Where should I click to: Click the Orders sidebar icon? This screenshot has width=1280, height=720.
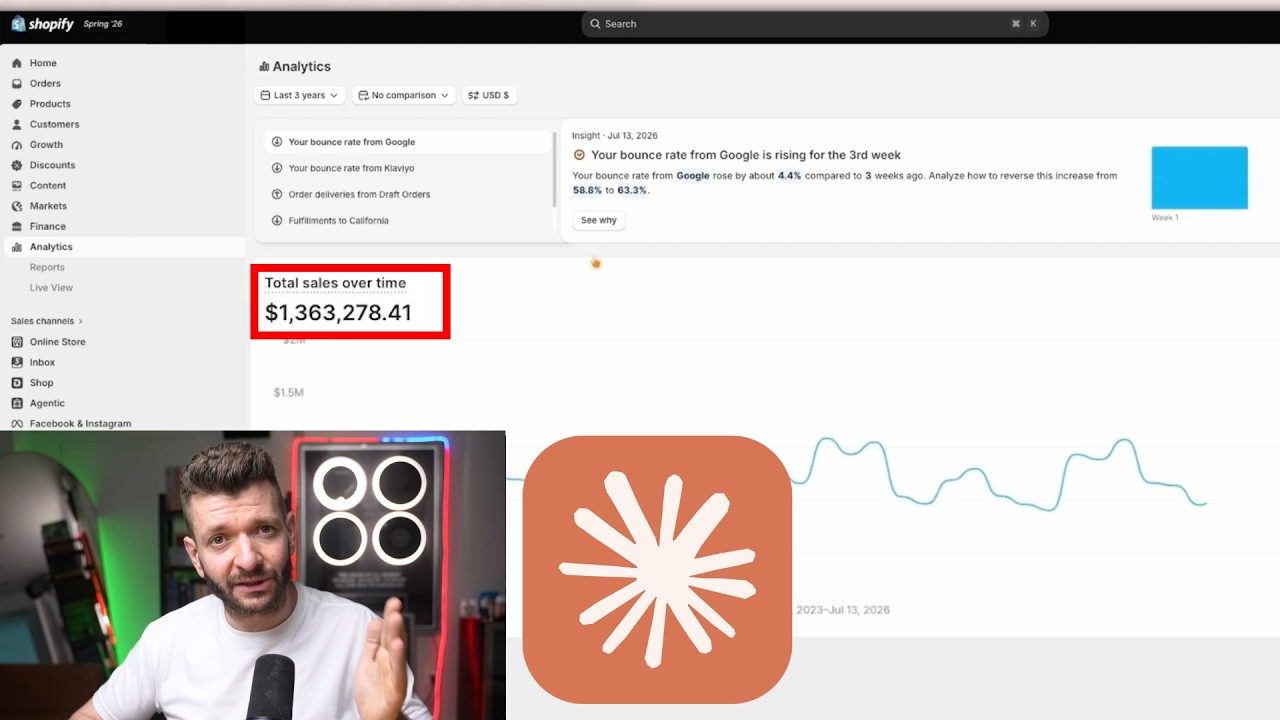point(17,83)
